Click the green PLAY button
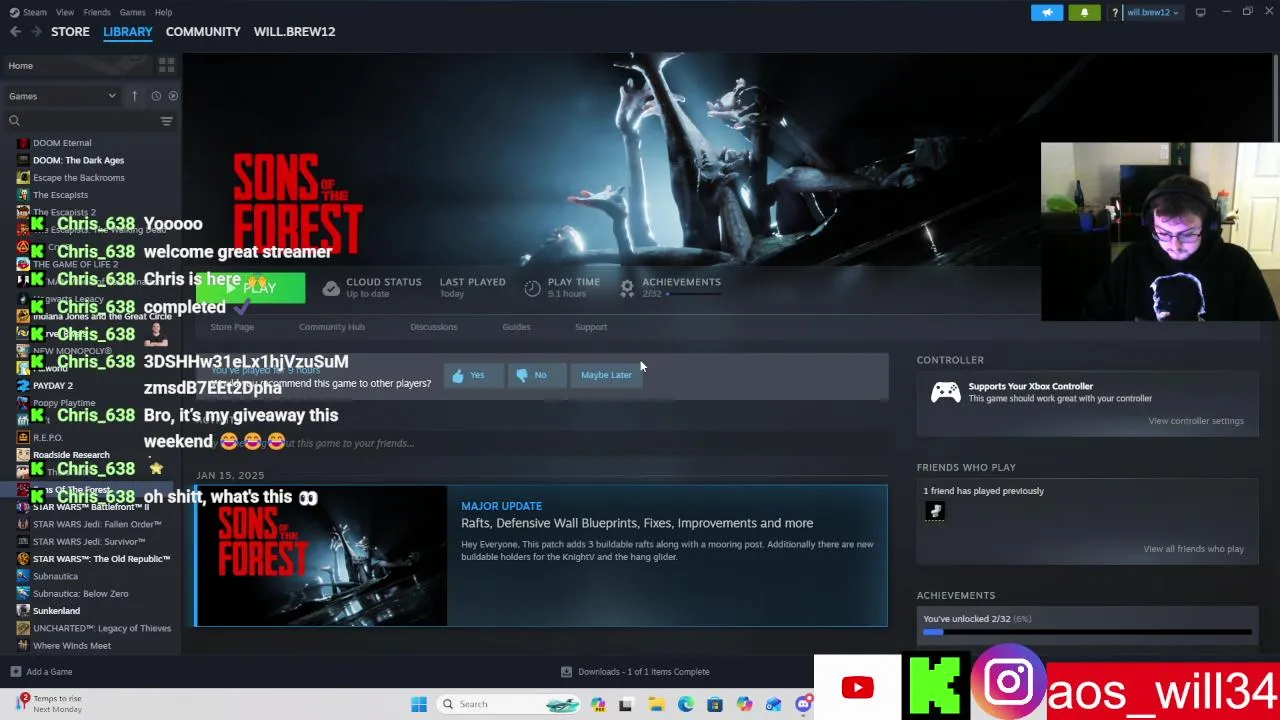This screenshot has height=720, width=1280. point(250,288)
